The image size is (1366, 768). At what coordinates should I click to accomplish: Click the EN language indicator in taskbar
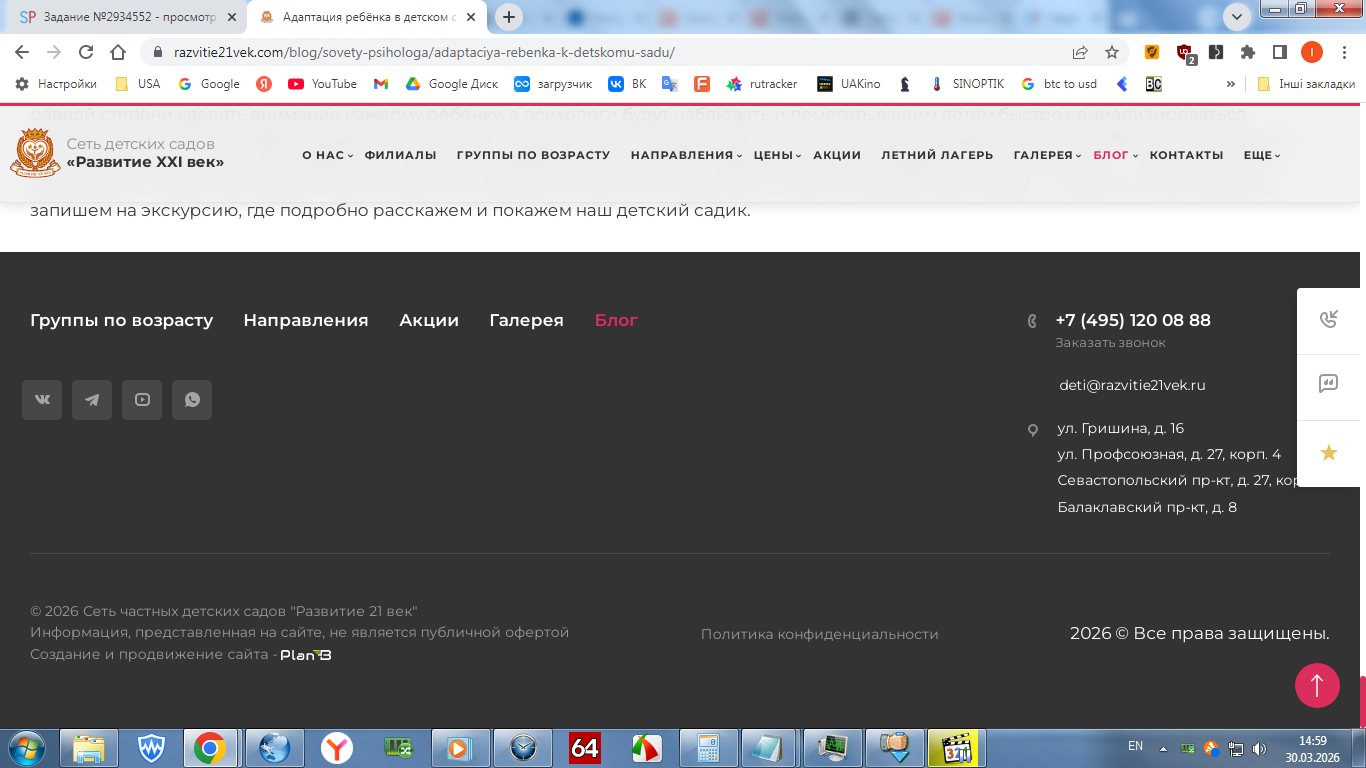point(1135,746)
